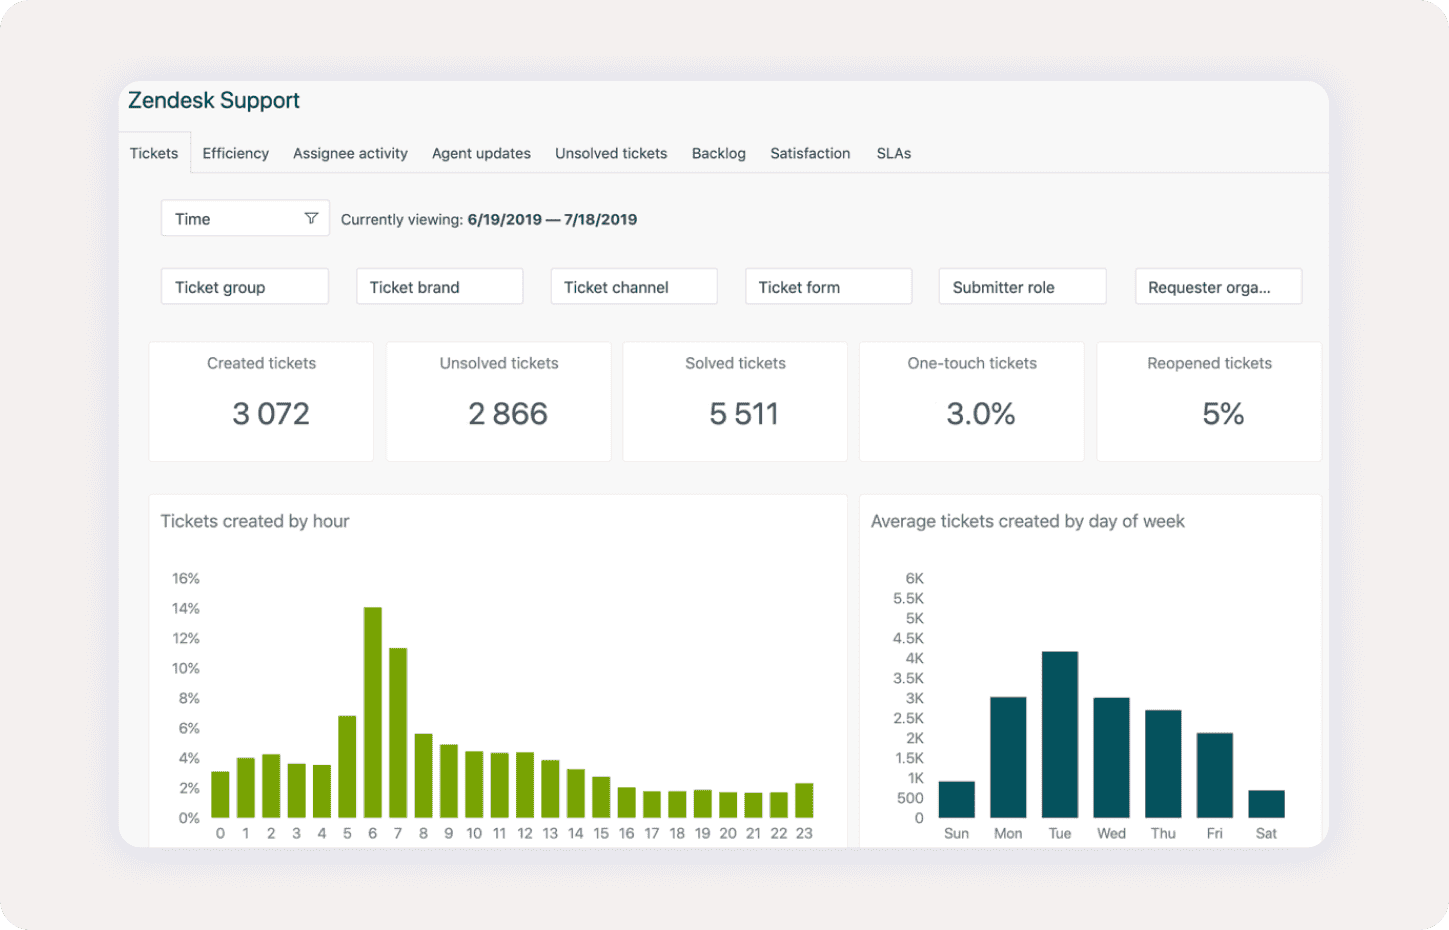
Task: Open the Ticket channel filter
Action: coord(634,286)
